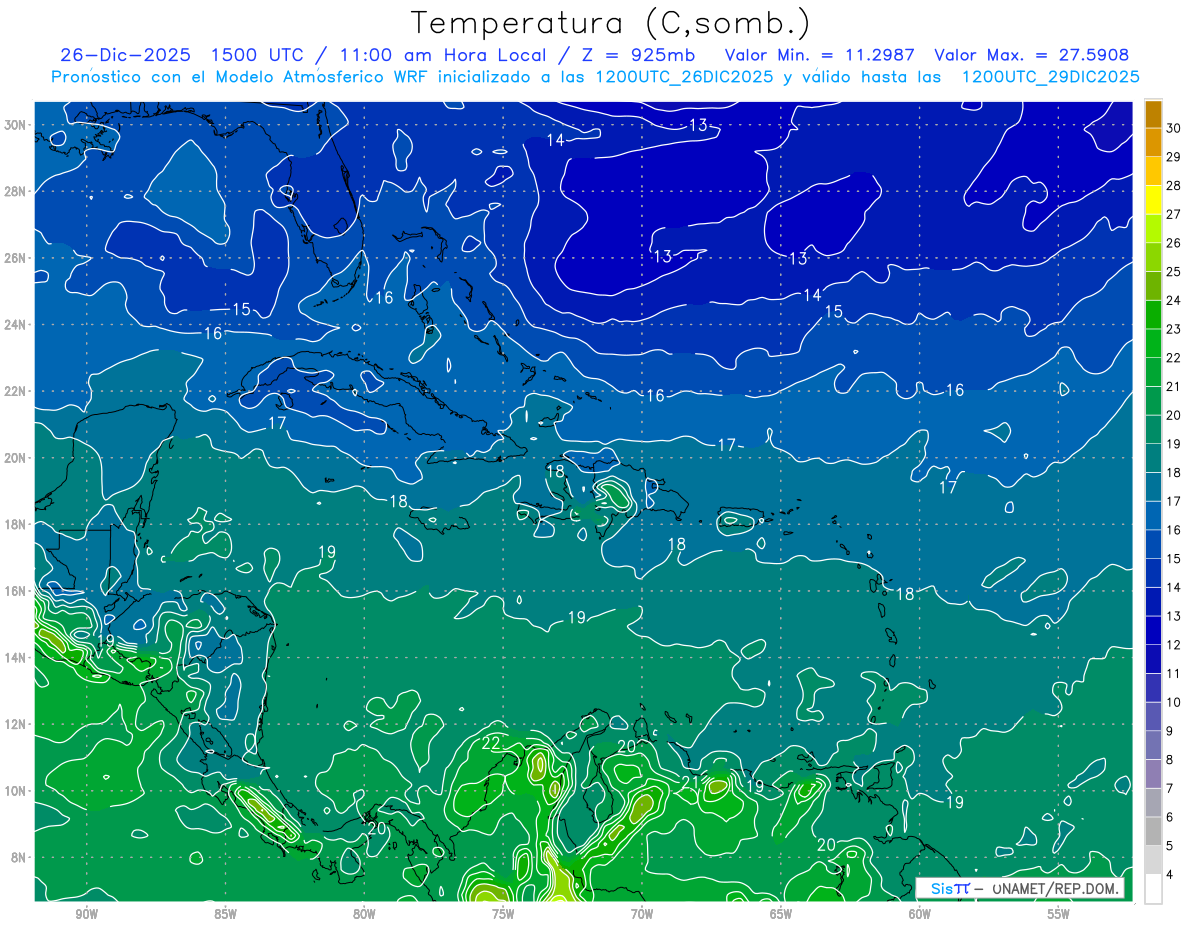Click the '9' label on the color scale
The height and width of the screenshot is (927, 1200).
point(1170,731)
